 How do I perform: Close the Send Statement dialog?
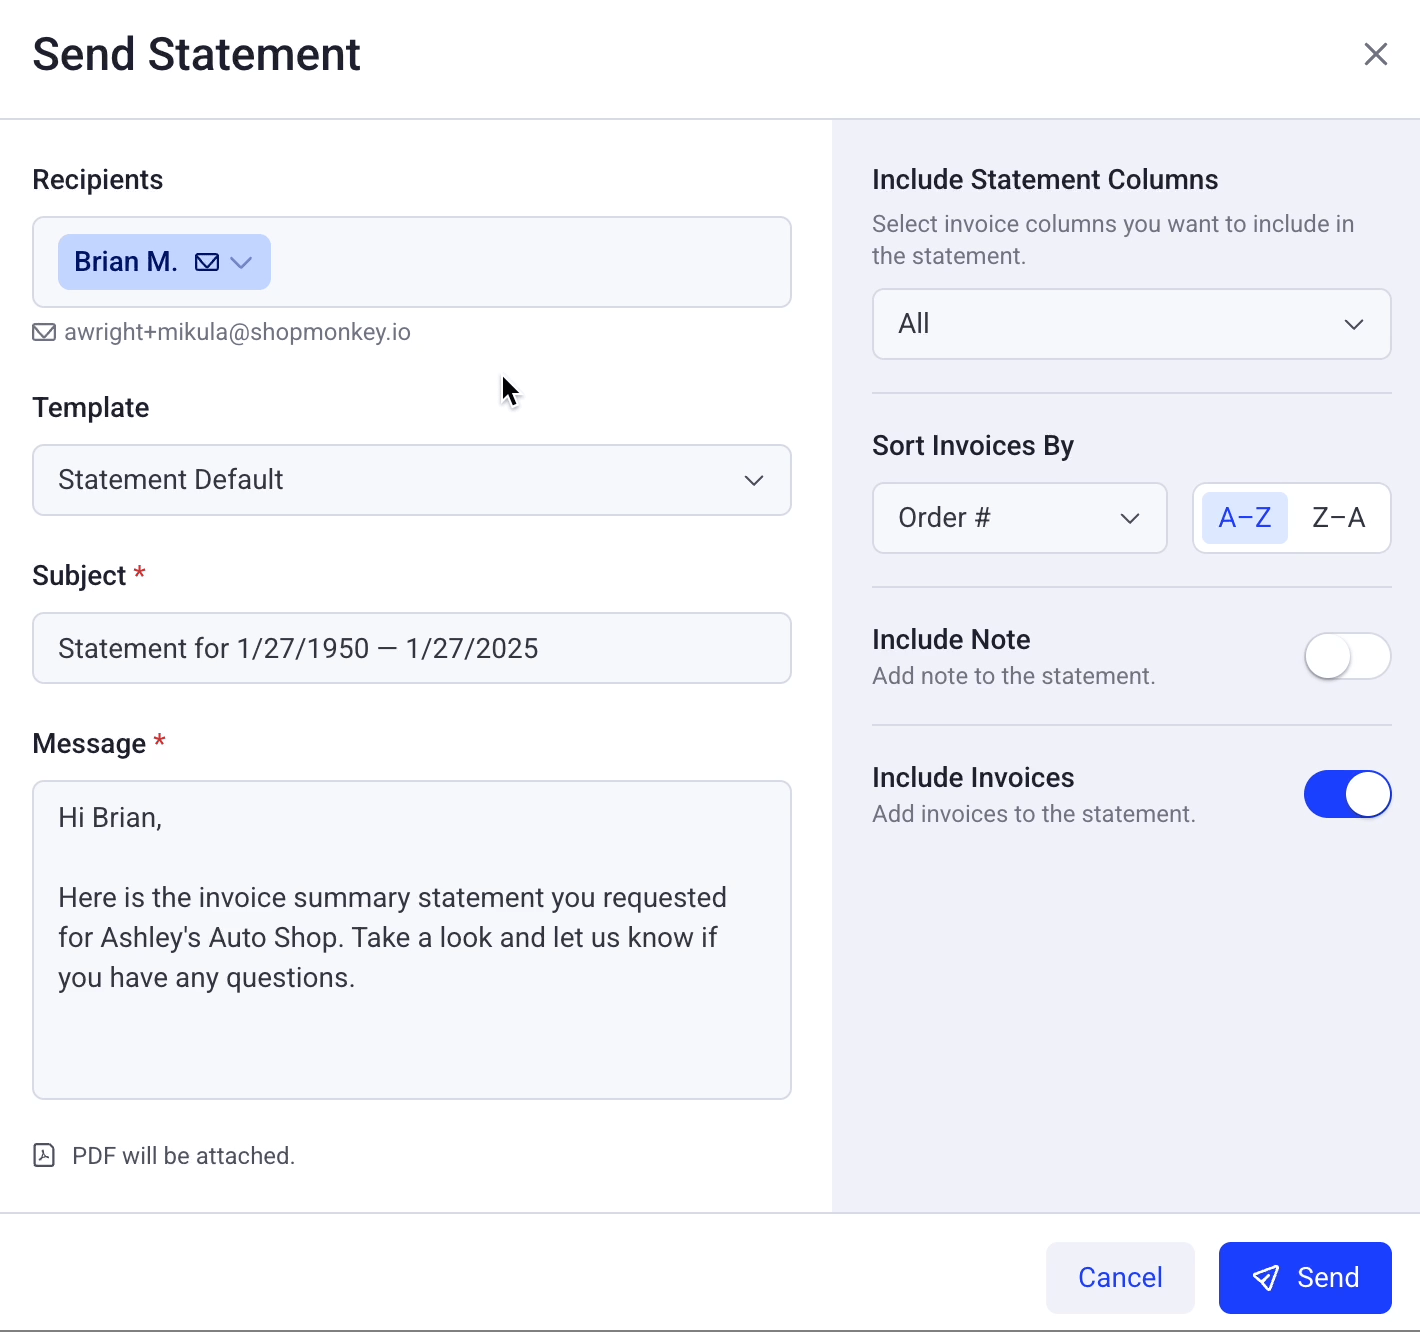click(1376, 54)
